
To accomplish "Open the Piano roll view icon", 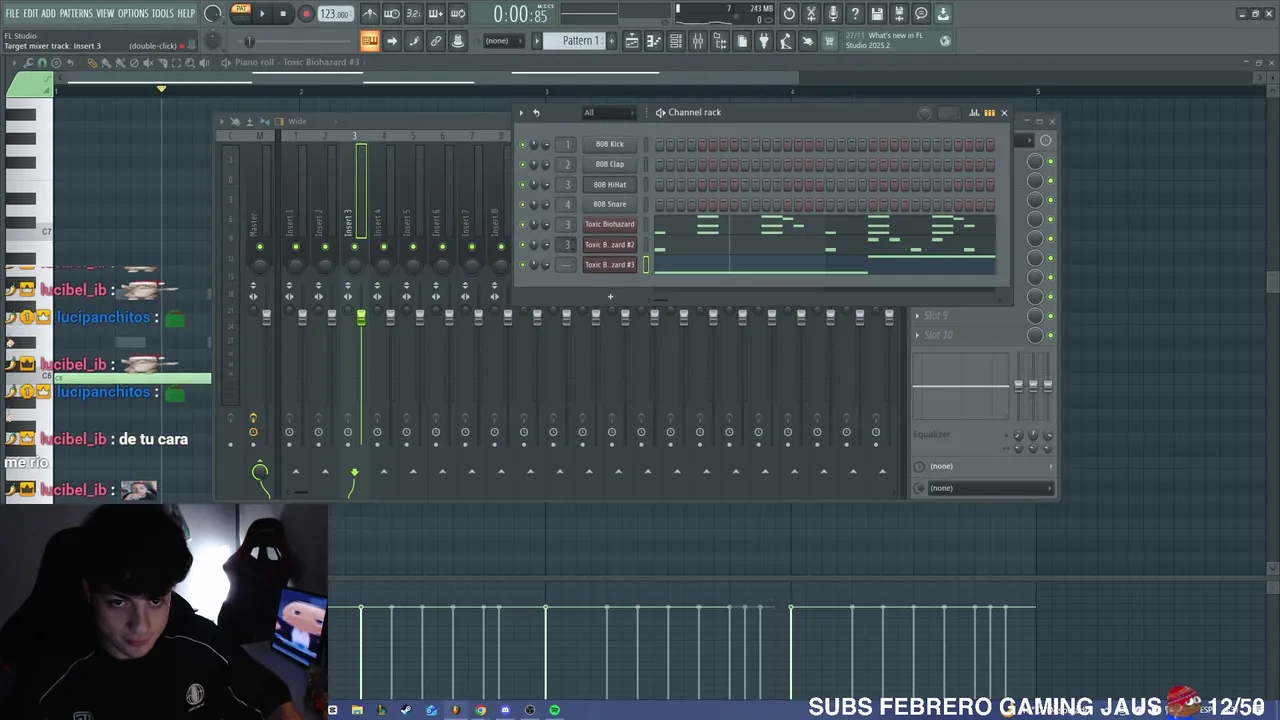I will (654, 41).
